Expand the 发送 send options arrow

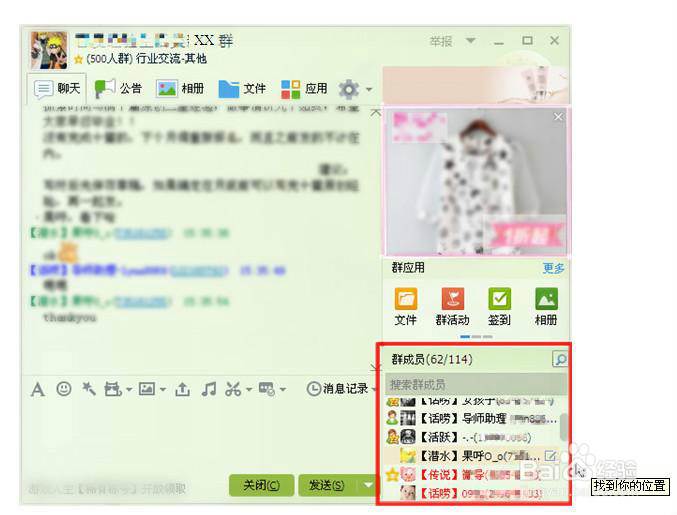(368, 485)
